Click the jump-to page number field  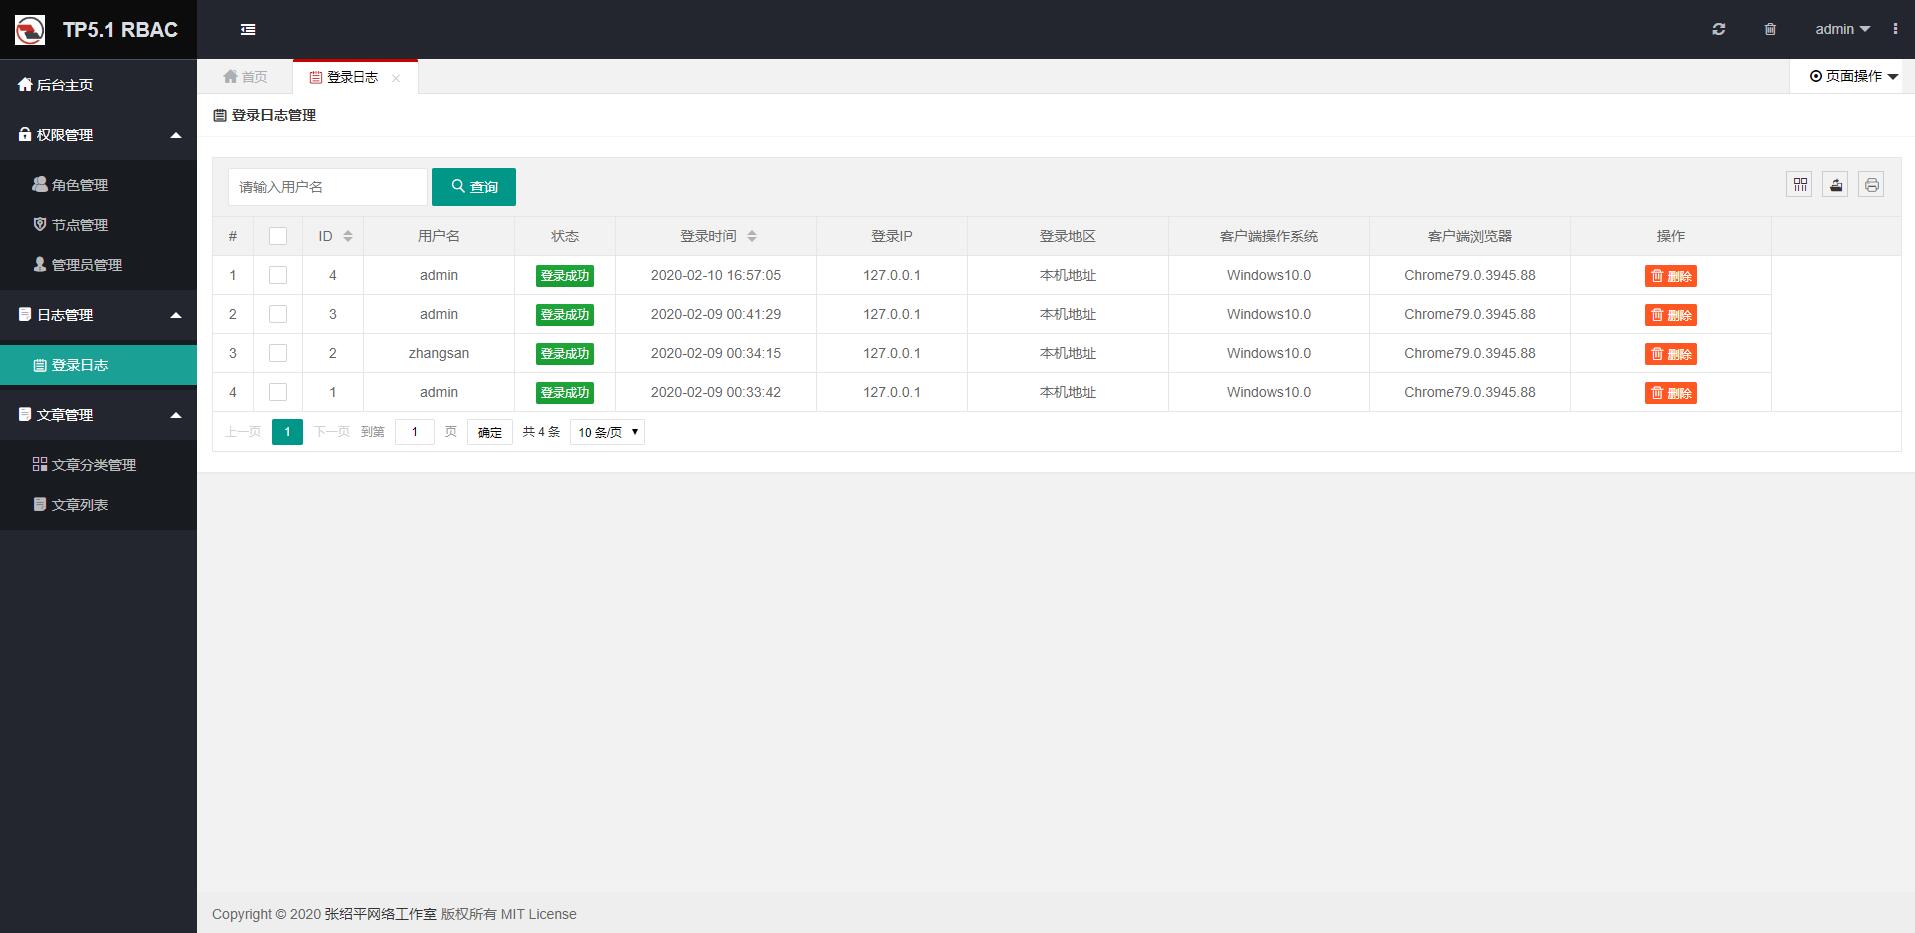point(415,432)
